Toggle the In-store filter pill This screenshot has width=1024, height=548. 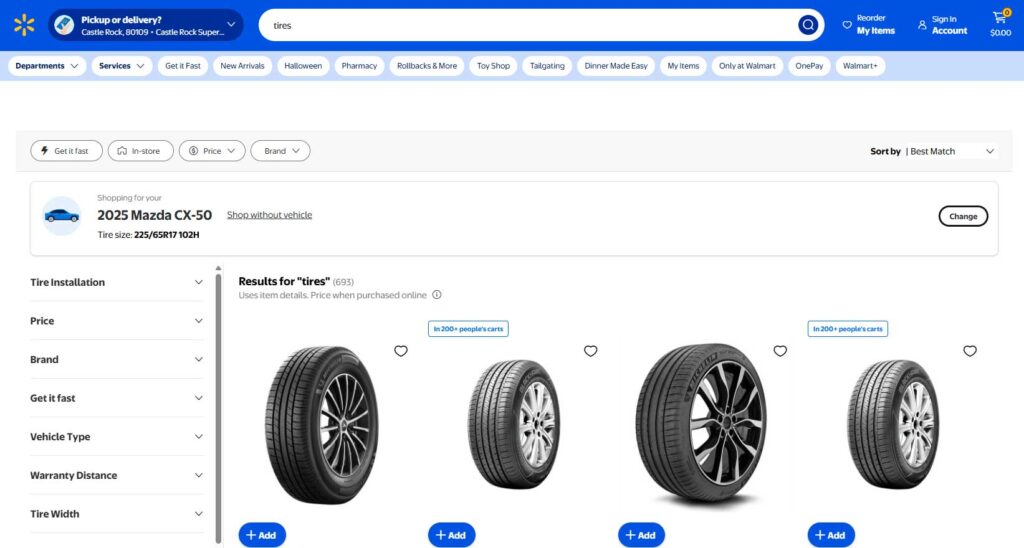click(x=140, y=151)
